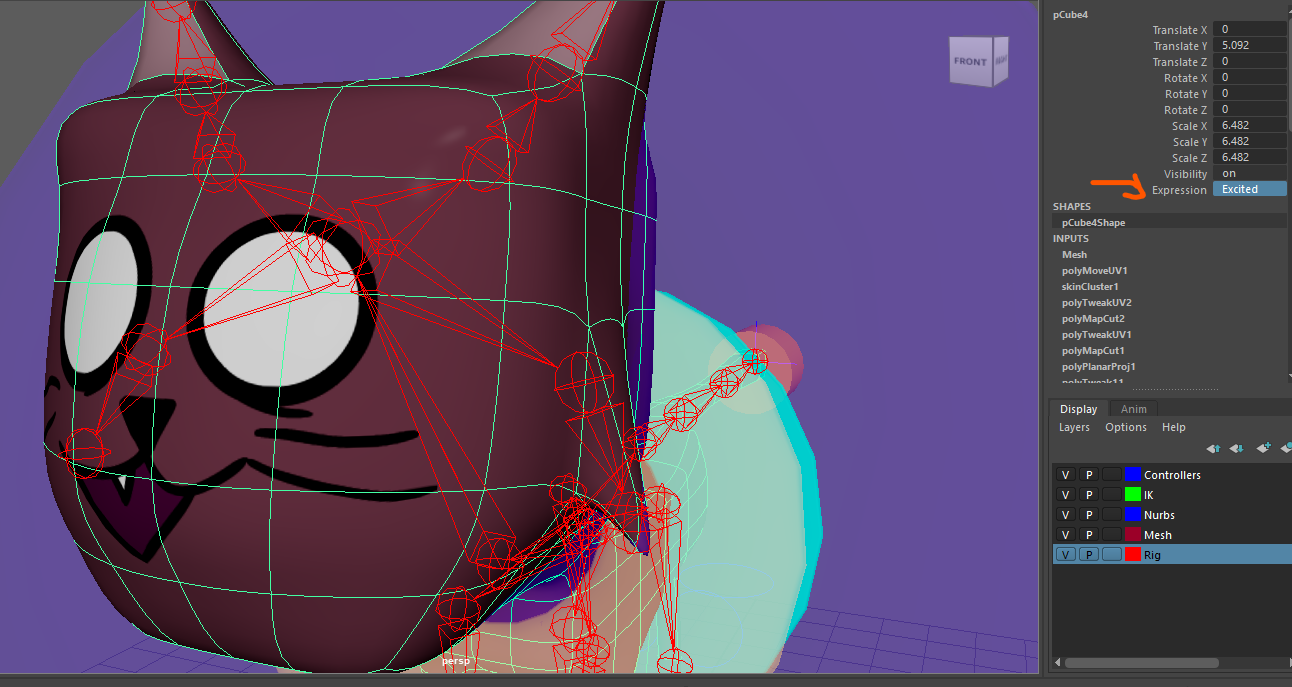Create new empty layer icon
The width and height of the screenshot is (1292, 687).
coord(1263,448)
